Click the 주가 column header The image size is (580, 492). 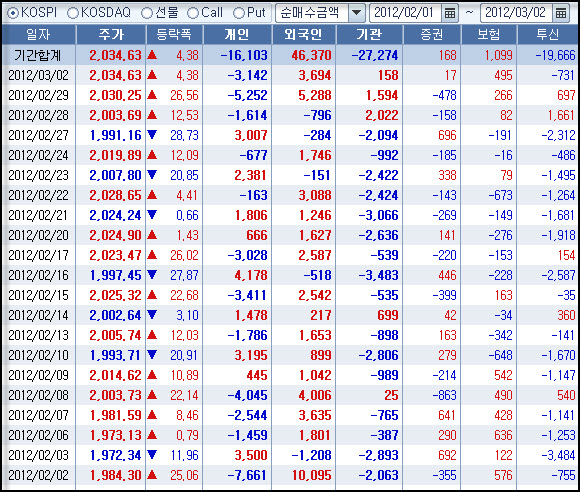tap(111, 34)
